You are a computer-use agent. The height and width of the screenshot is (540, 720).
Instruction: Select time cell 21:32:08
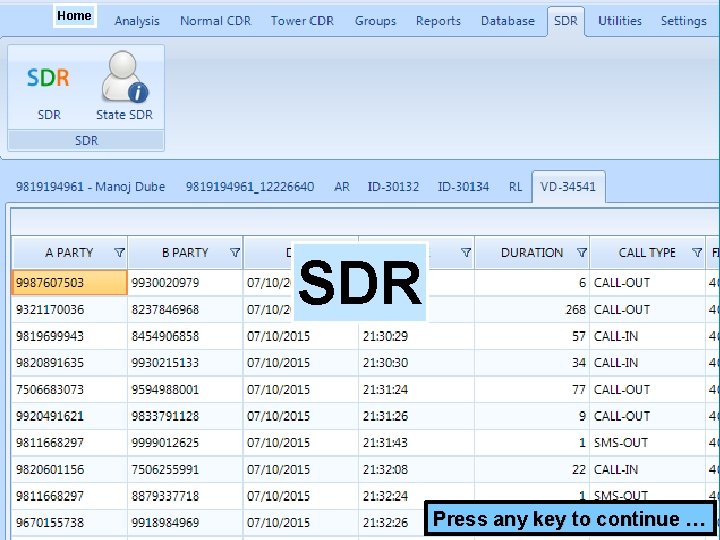tap(416, 469)
